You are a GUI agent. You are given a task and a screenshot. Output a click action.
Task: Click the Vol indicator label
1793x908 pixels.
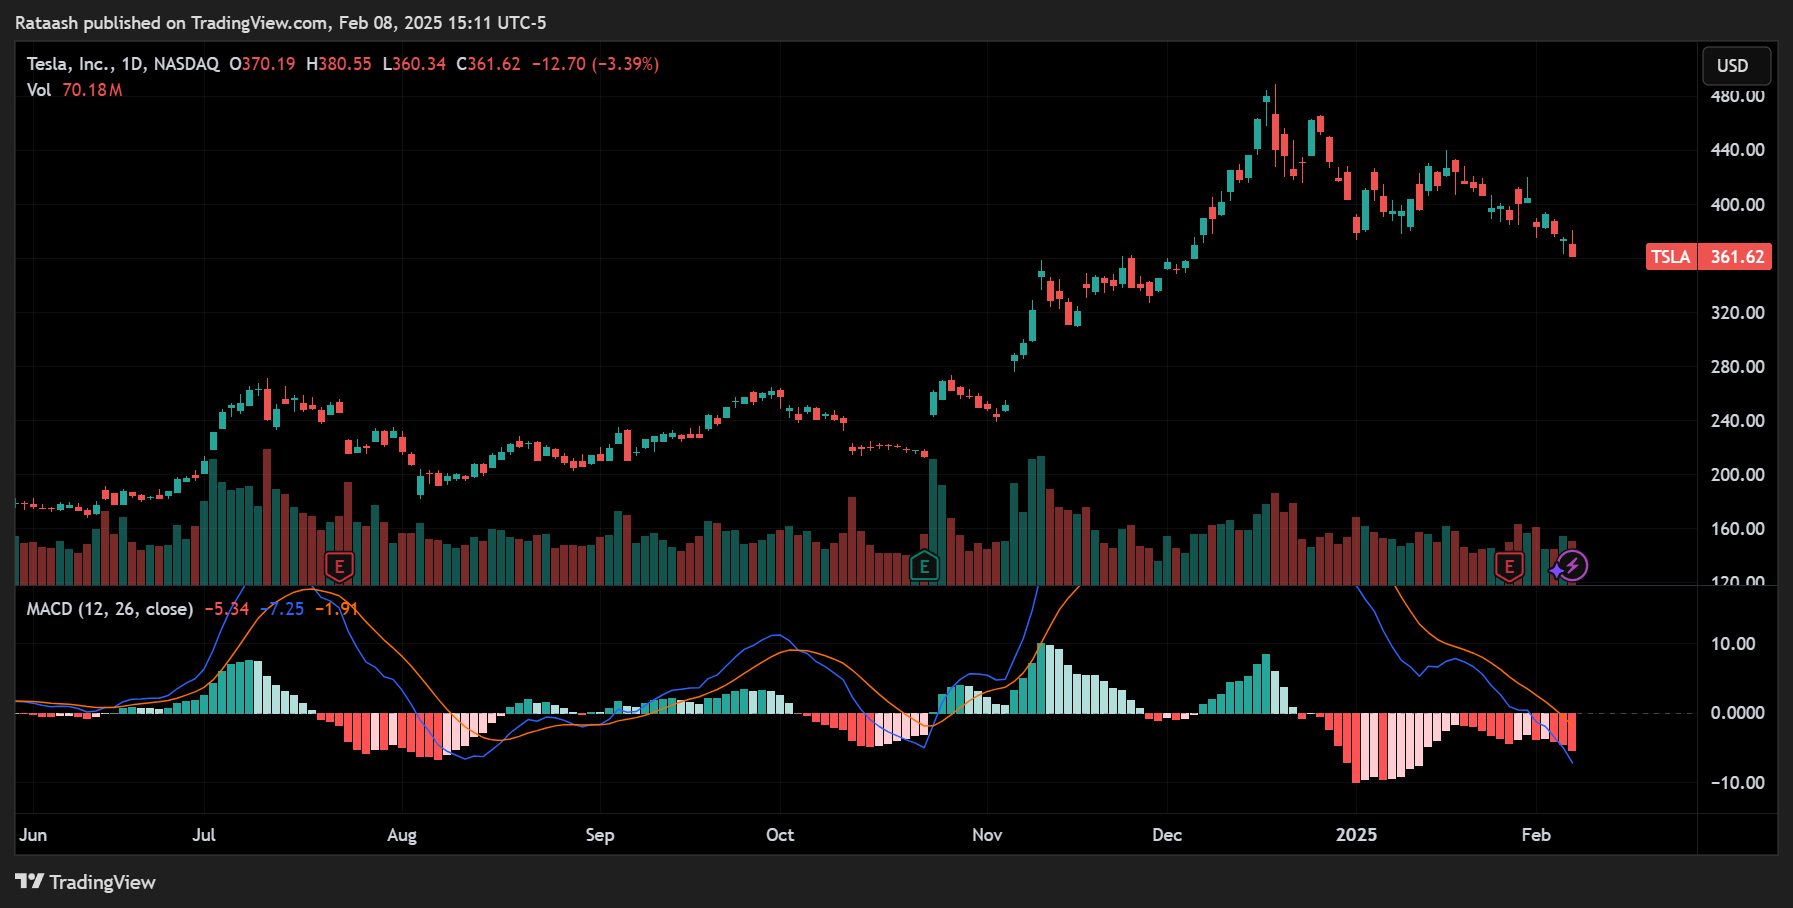click(39, 90)
